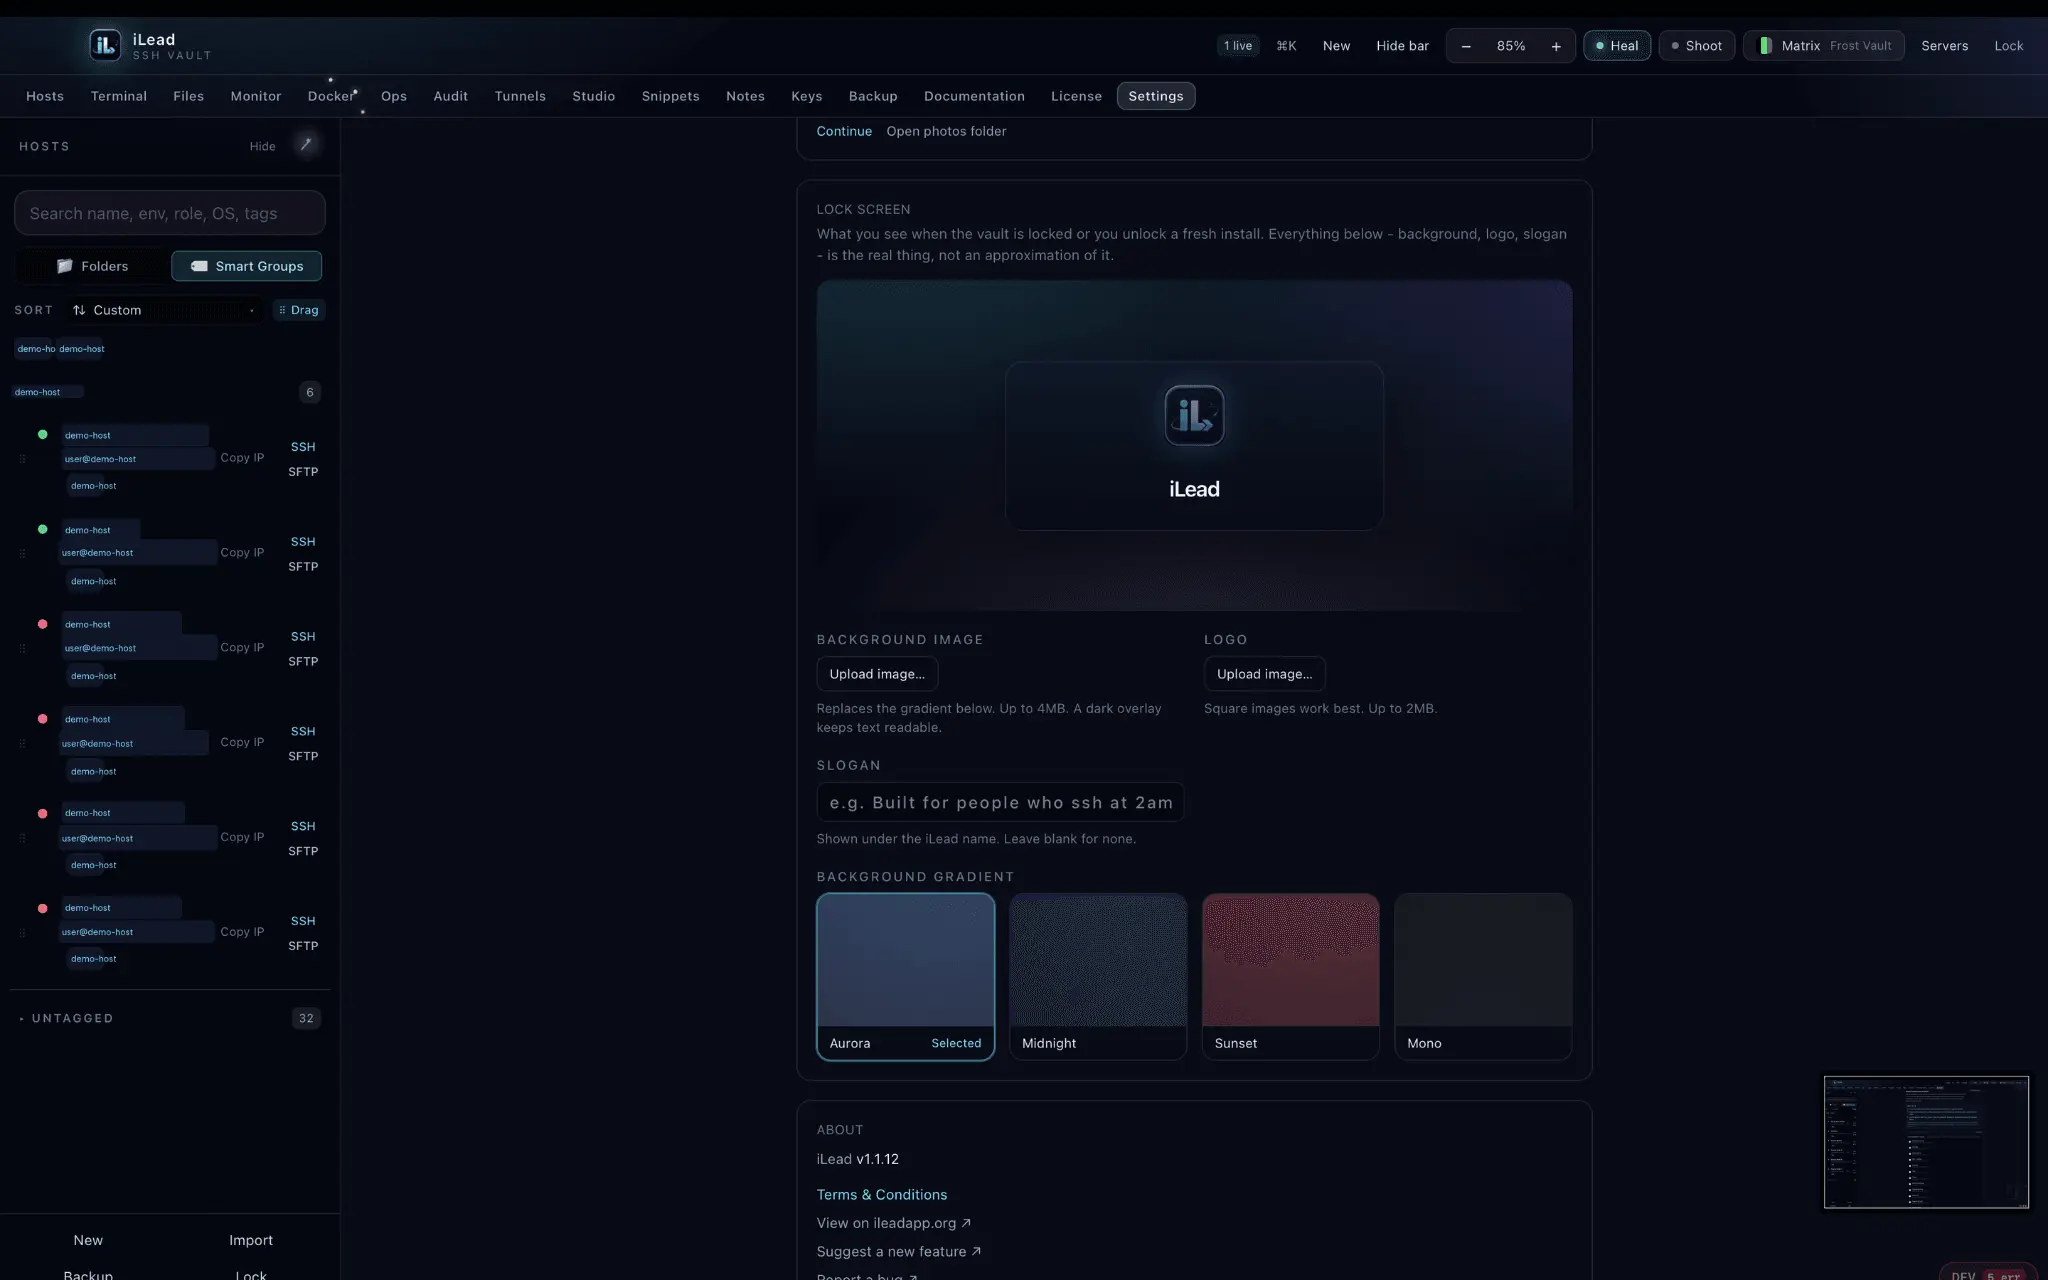Click the iLead logo in lock screen preview
The image size is (2048, 1280).
pos(1194,415)
